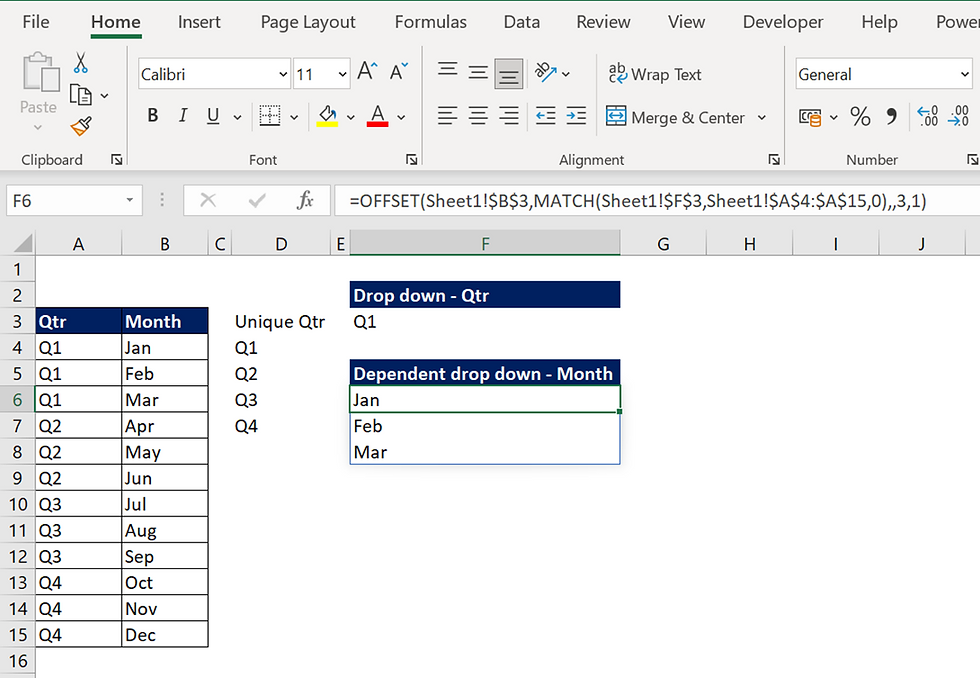The image size is (980, 678).
Task: Open Font settings dialog launcher
Action: tap(411, 160)
